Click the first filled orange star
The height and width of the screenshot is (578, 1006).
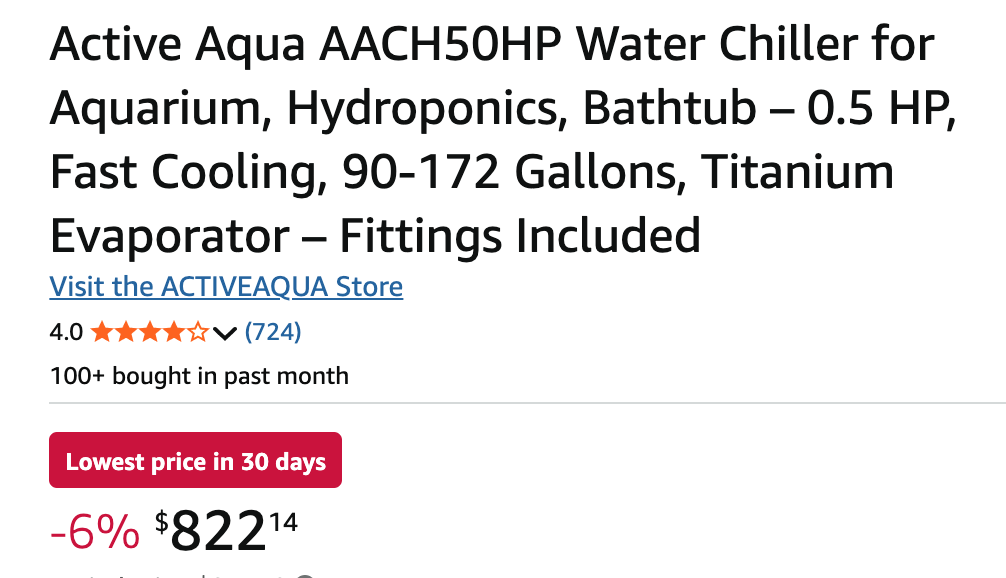coord(100,332)
